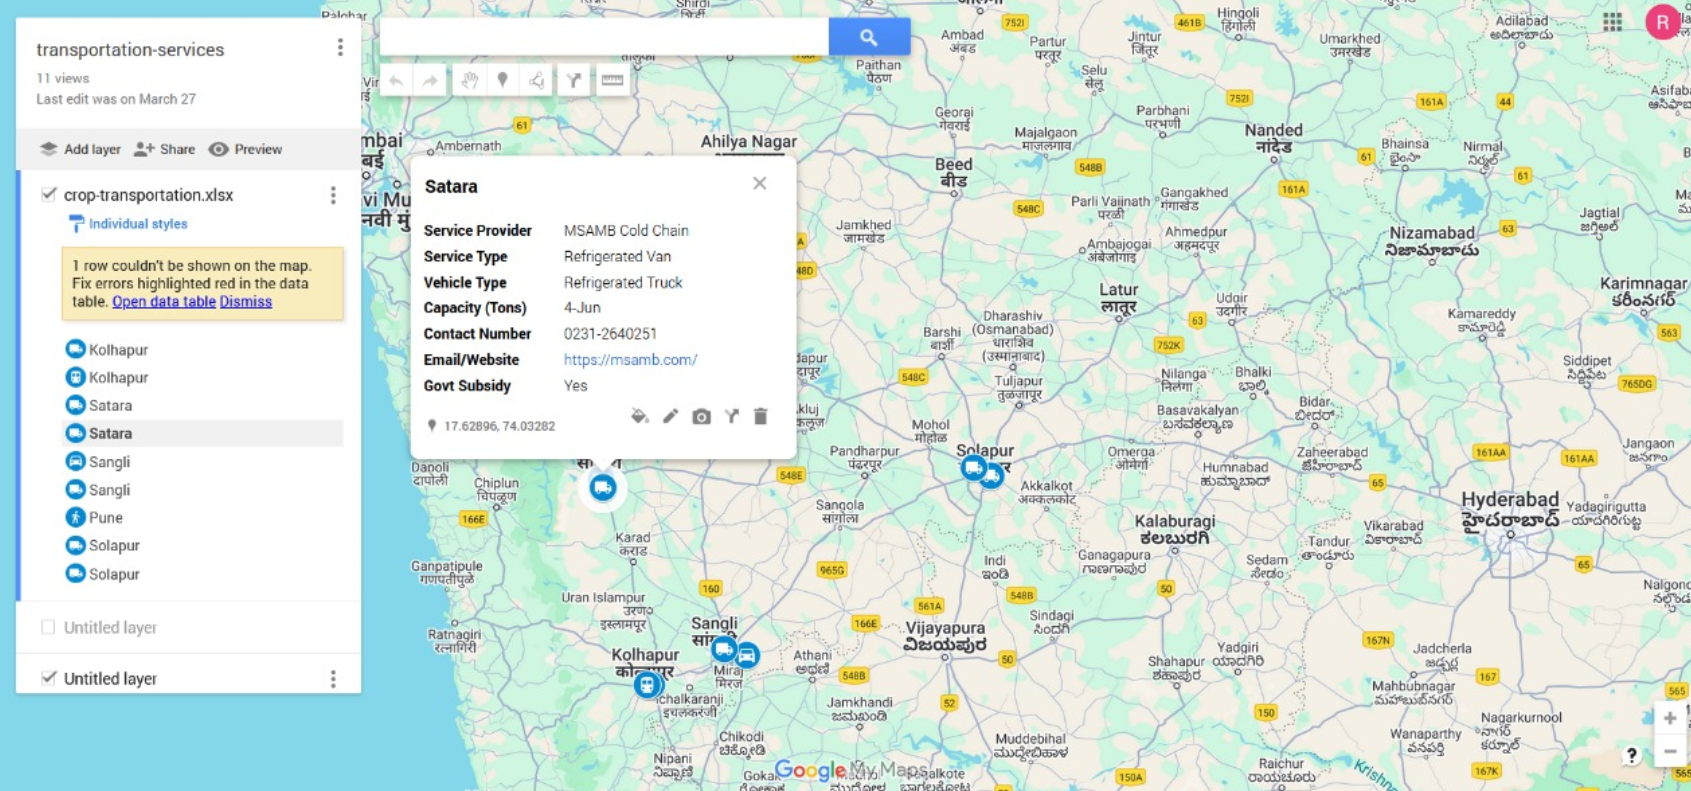Open the https://msamb.com/ link
1691x791 pixels.
[630, 359]
